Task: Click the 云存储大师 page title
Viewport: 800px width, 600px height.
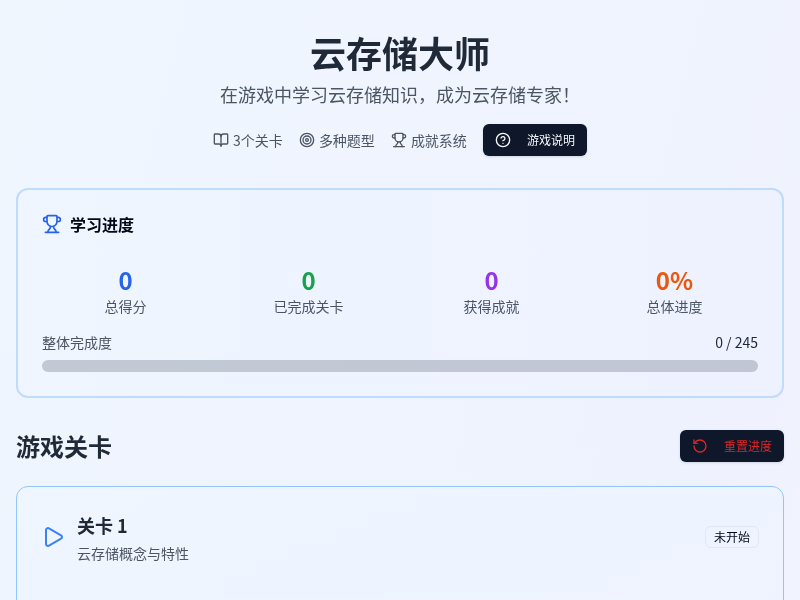Action: 400,55
